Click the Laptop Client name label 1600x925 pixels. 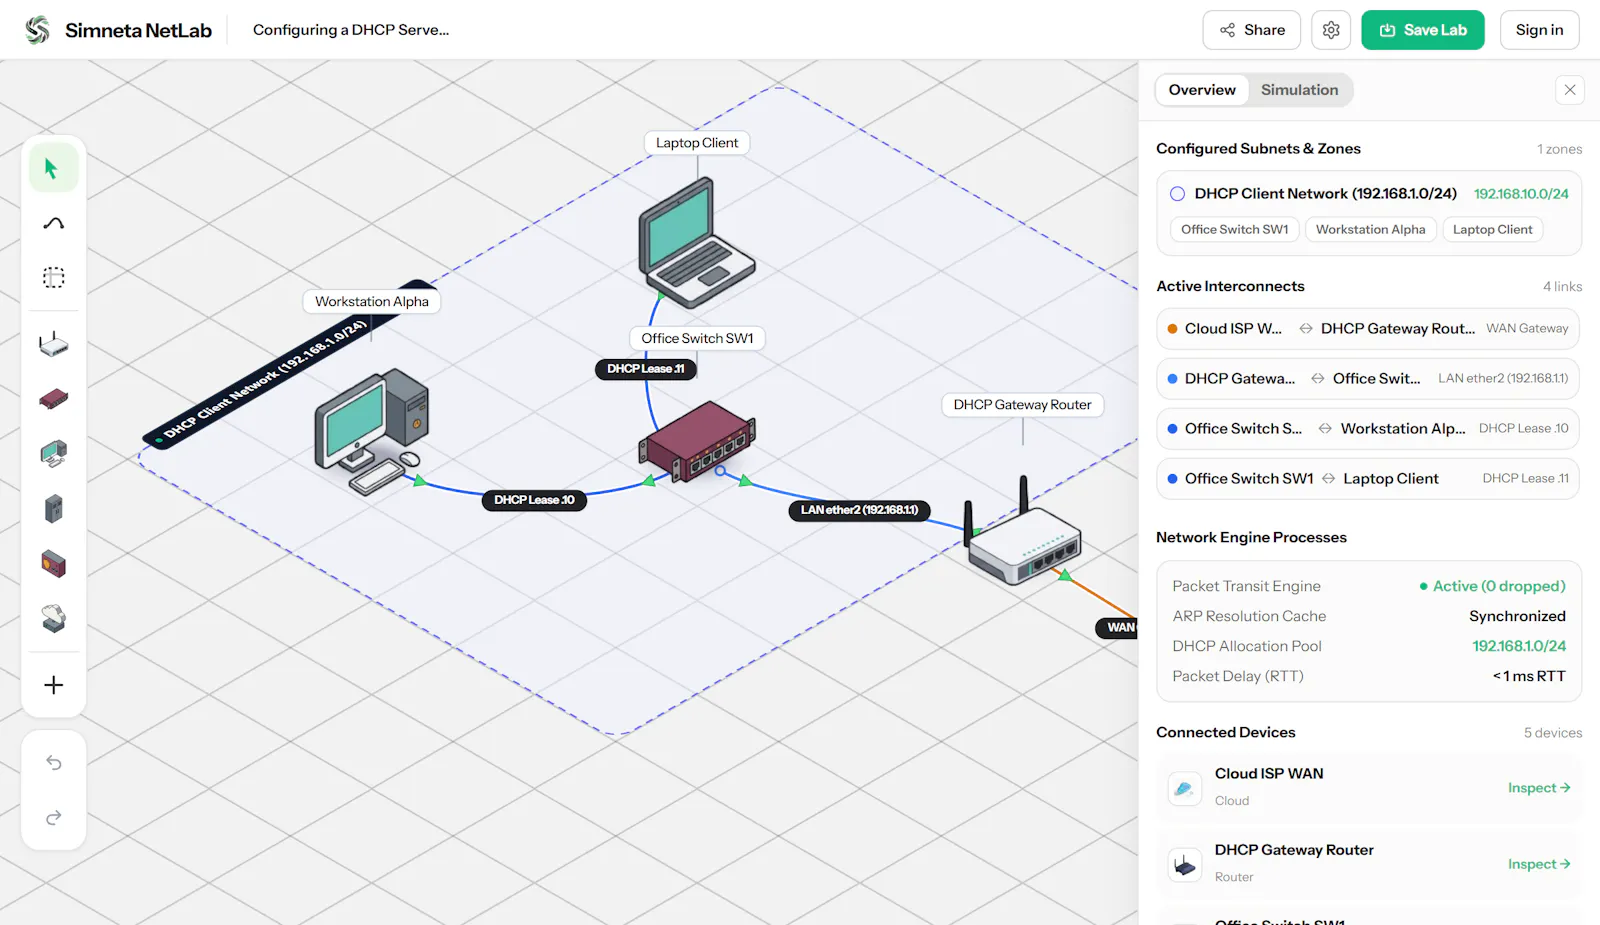697,143
